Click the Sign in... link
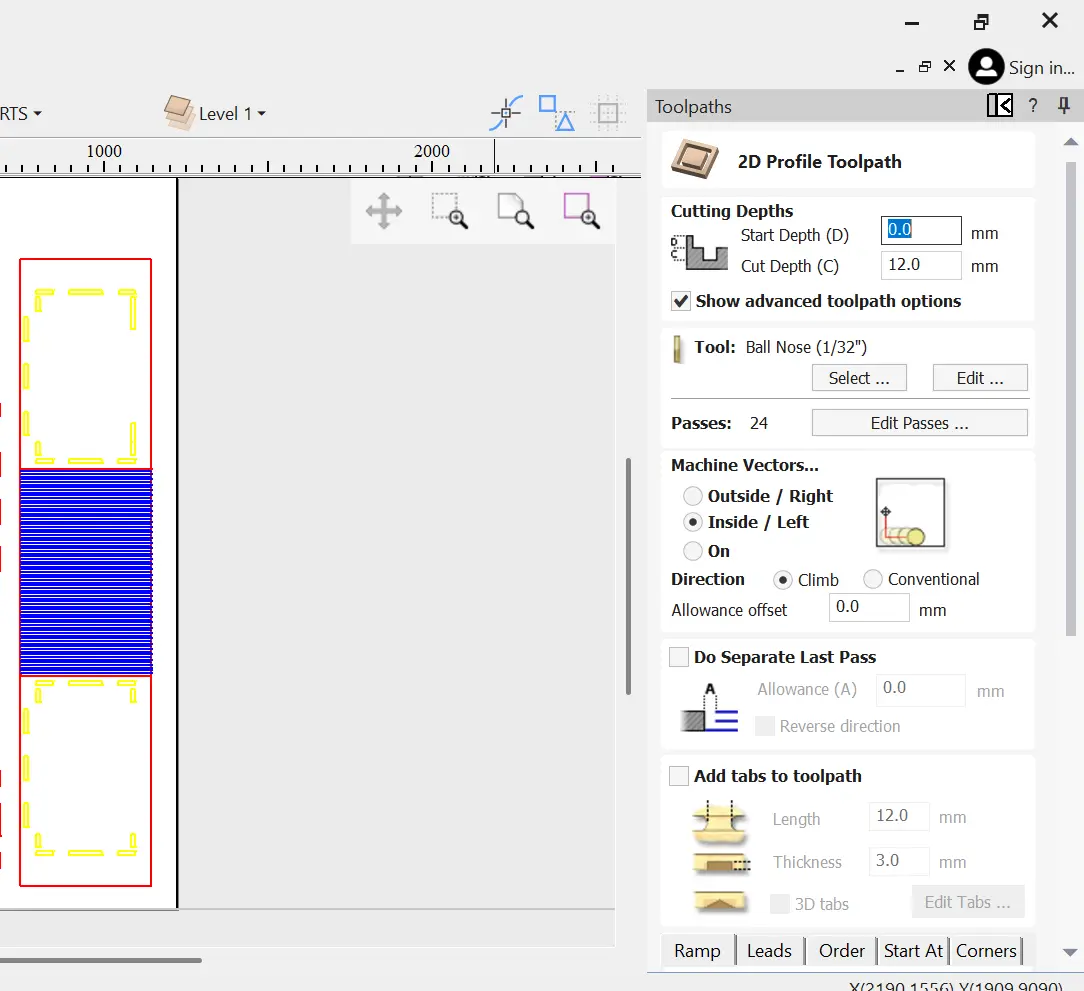This screenshot has width=1084, height=991. point(1042,68)
